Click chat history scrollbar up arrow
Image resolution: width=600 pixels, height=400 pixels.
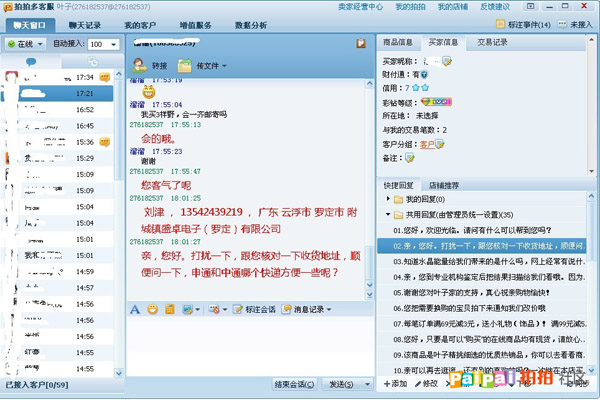click(x=369, y=83)
